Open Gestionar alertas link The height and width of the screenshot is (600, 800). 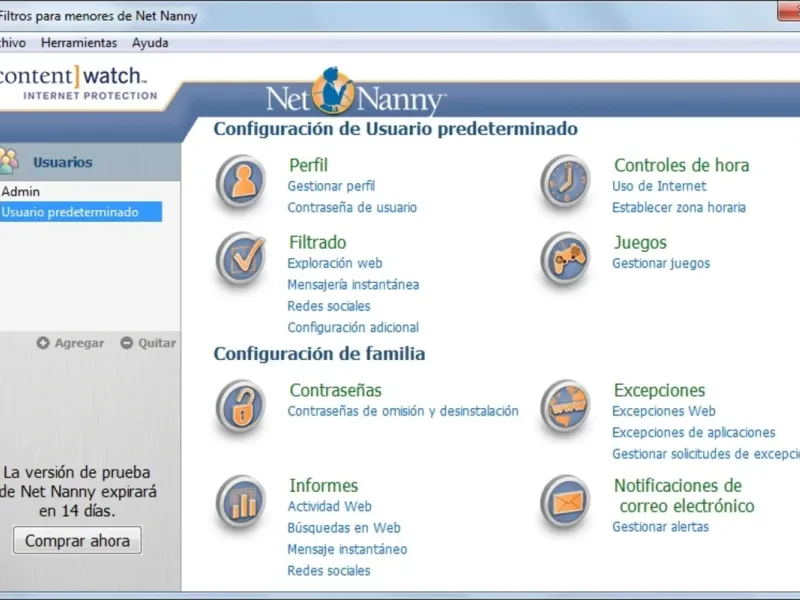pyautogui.click(x=661, y=527)
